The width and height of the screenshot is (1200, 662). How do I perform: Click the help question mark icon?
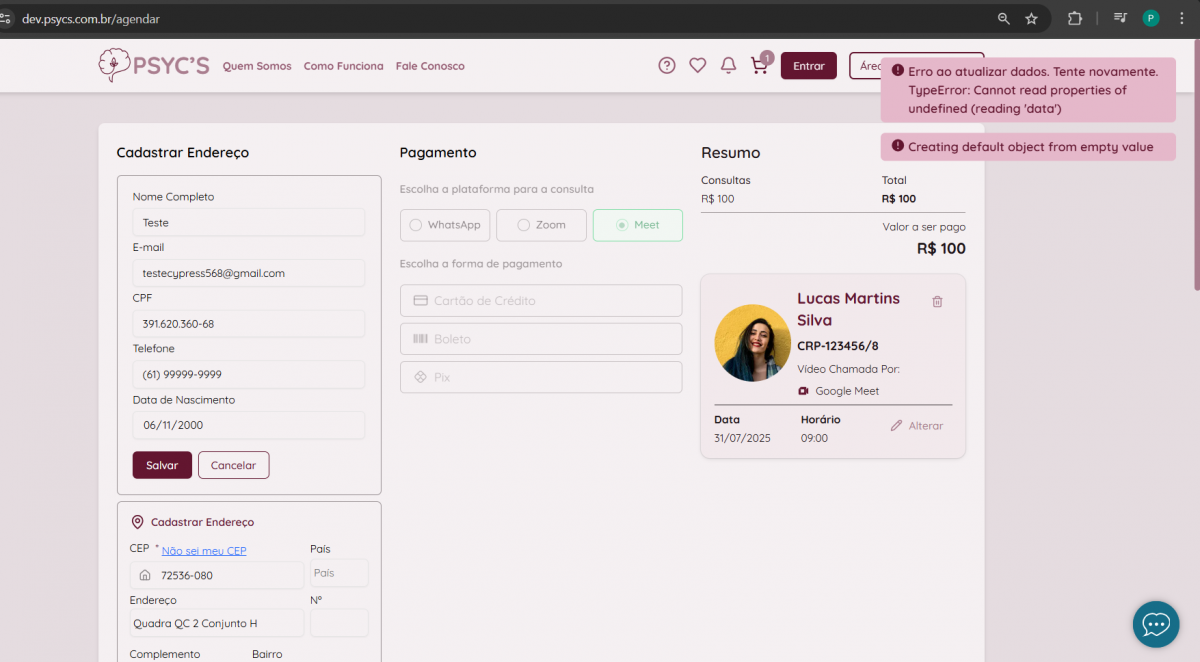(667, 66)
